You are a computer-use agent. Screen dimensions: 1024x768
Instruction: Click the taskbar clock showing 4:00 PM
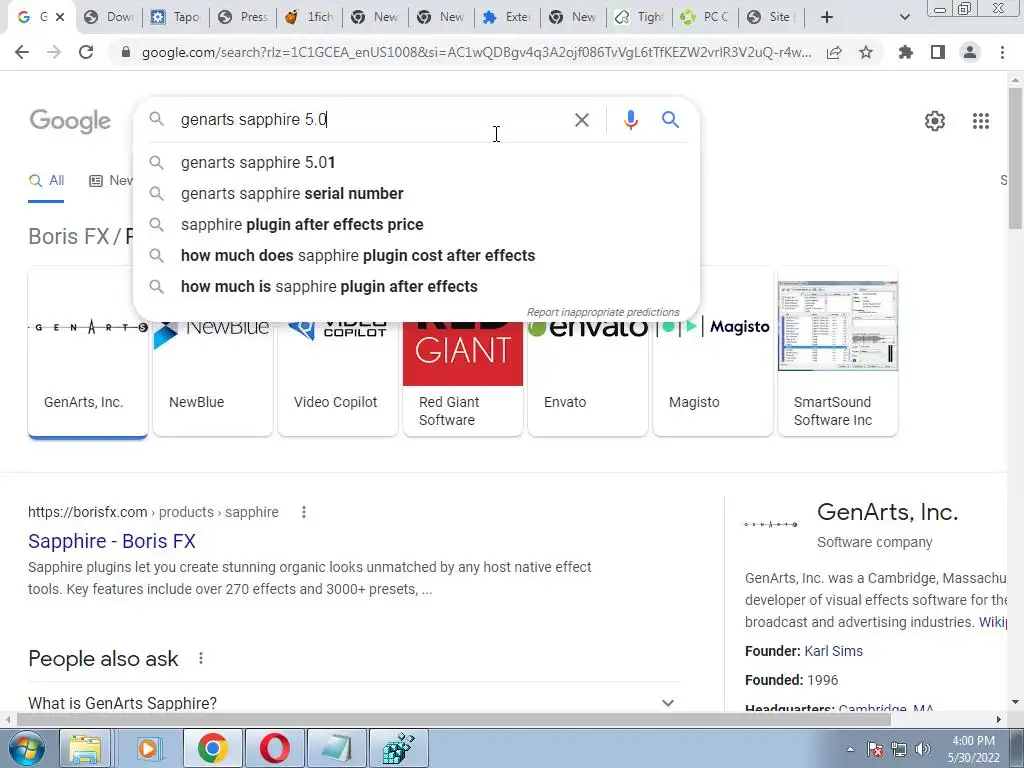click(x=973, y=749)
